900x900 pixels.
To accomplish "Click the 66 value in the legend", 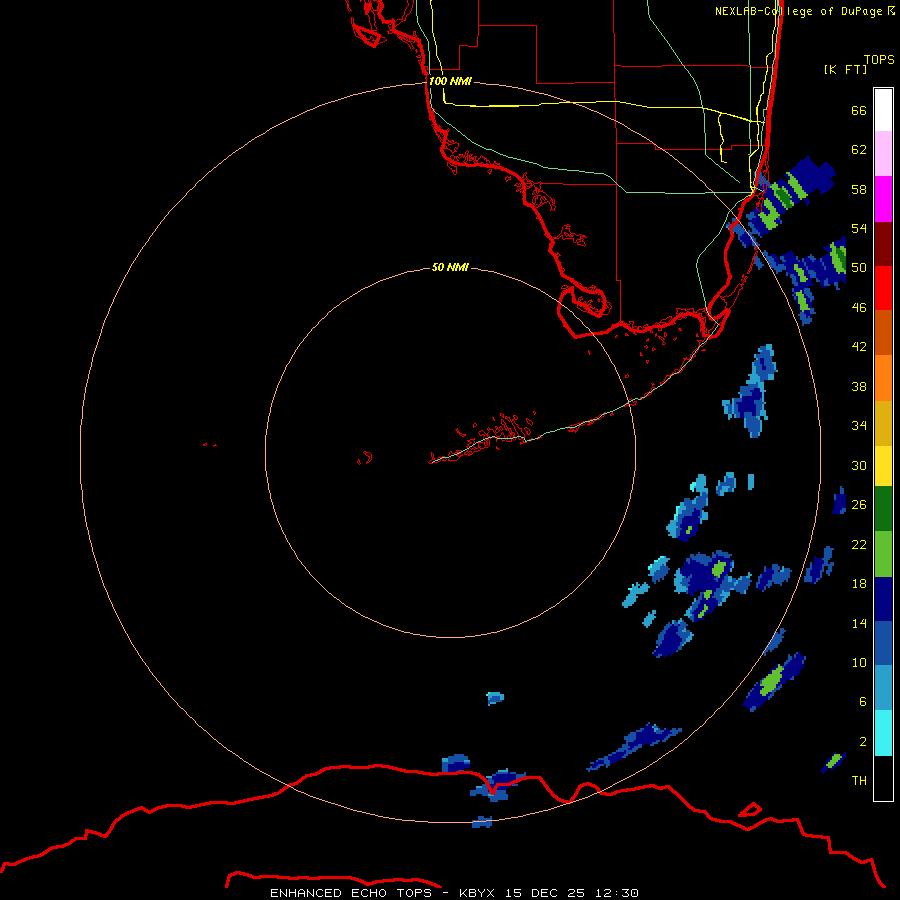I will 859,110.
